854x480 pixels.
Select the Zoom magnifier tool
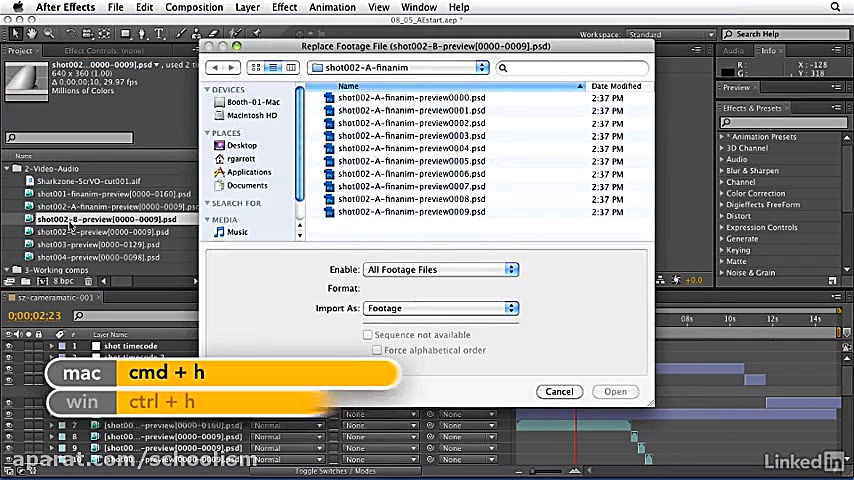tap(49, 33)
